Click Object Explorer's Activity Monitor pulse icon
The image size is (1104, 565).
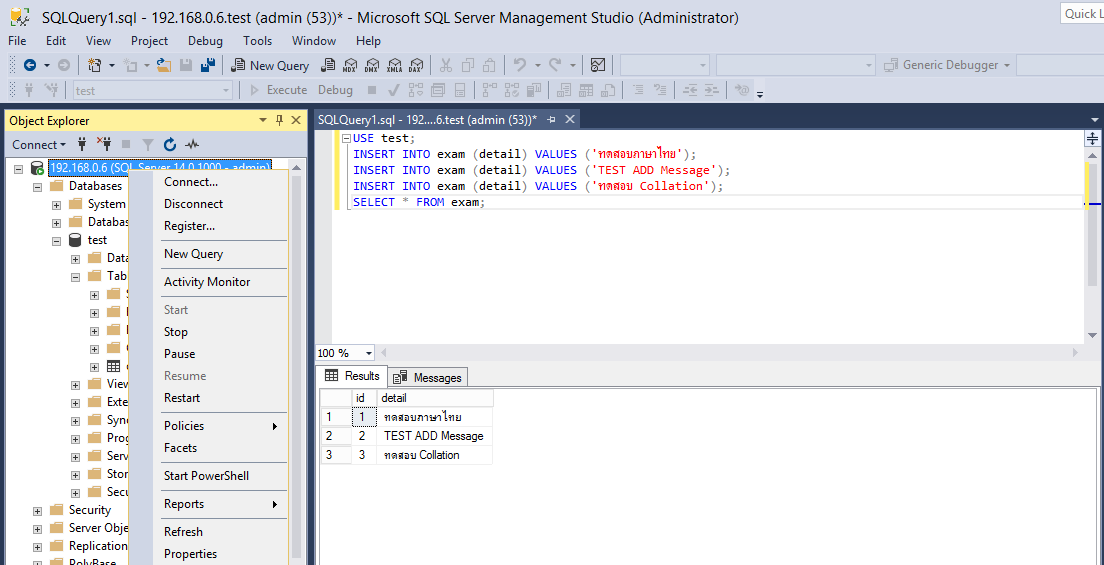point(192,144)
